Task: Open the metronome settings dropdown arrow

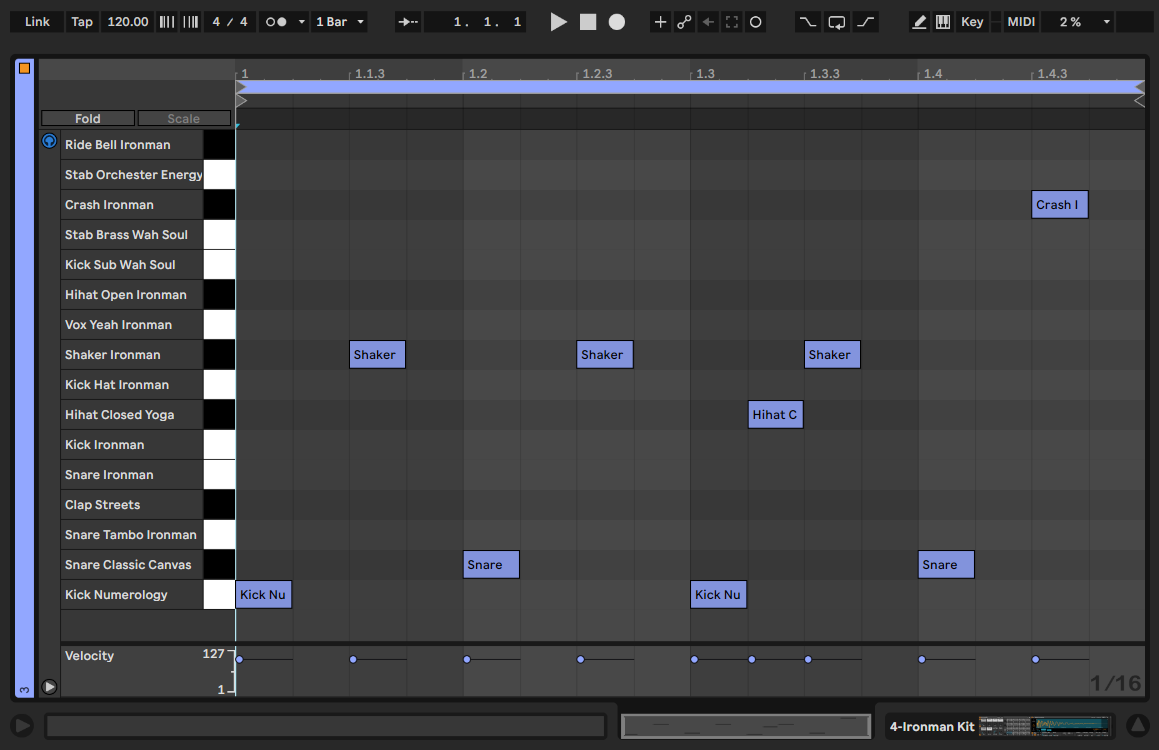Action: pos(302,22)
